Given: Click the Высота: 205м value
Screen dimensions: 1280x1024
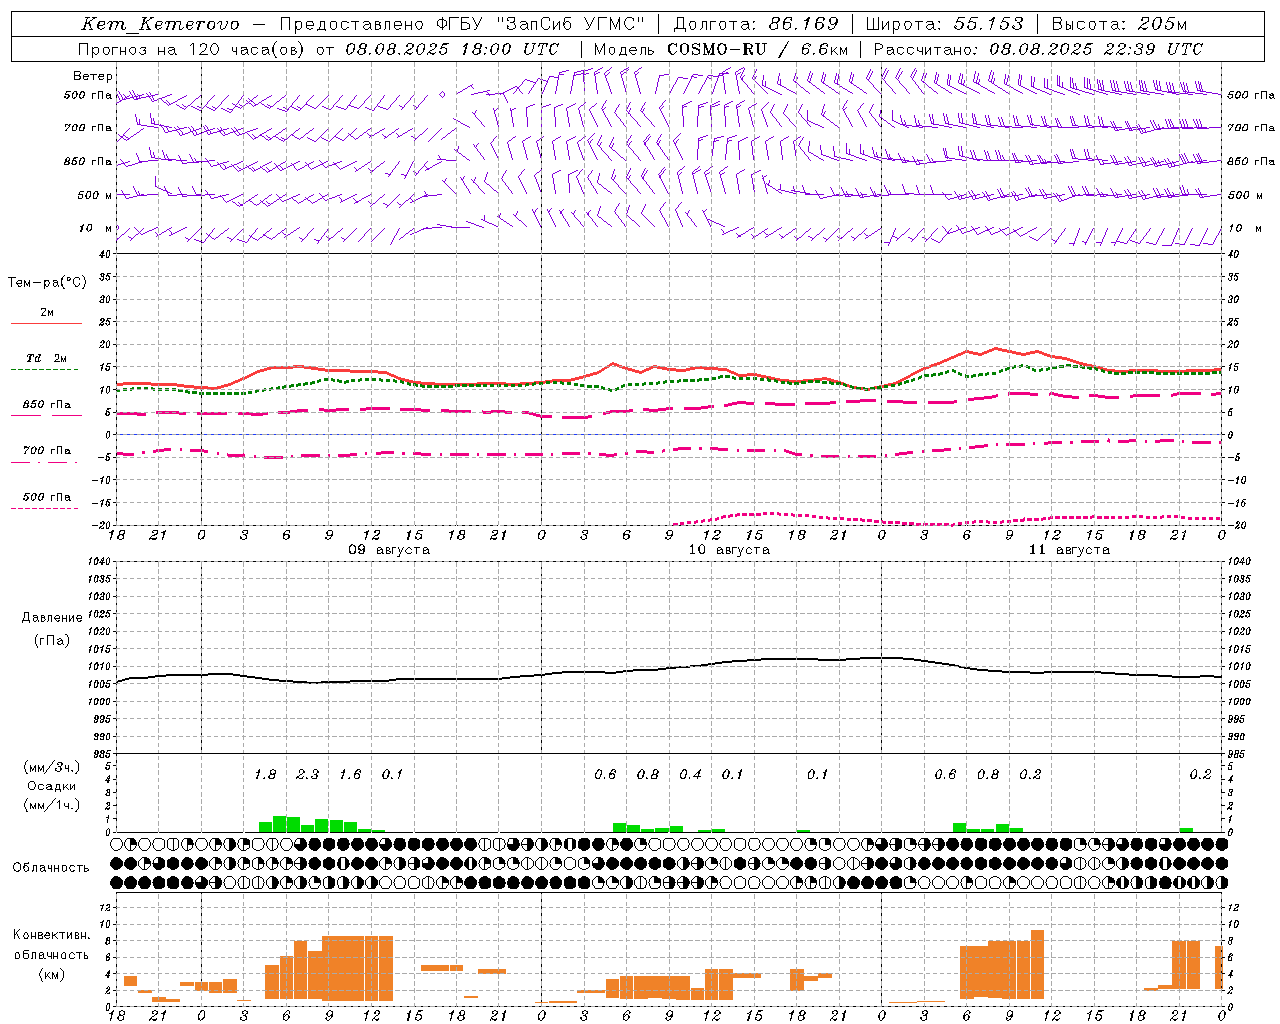Looking at the screenshot, I should pos(1119,24).
